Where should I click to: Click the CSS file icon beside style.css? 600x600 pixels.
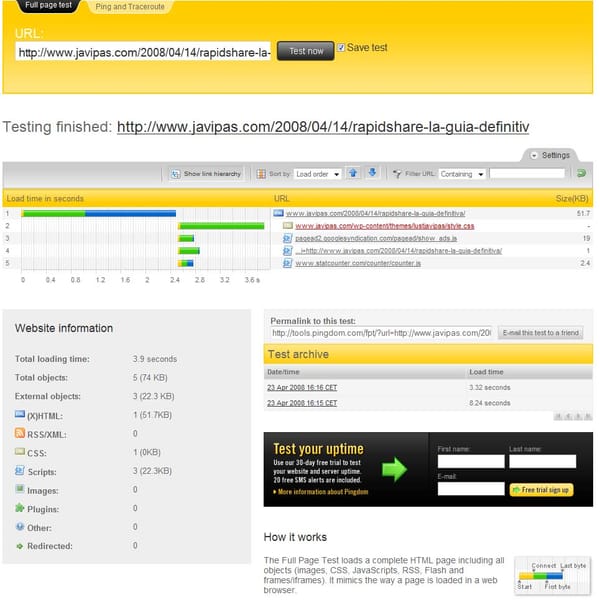[x=288, y=226]
